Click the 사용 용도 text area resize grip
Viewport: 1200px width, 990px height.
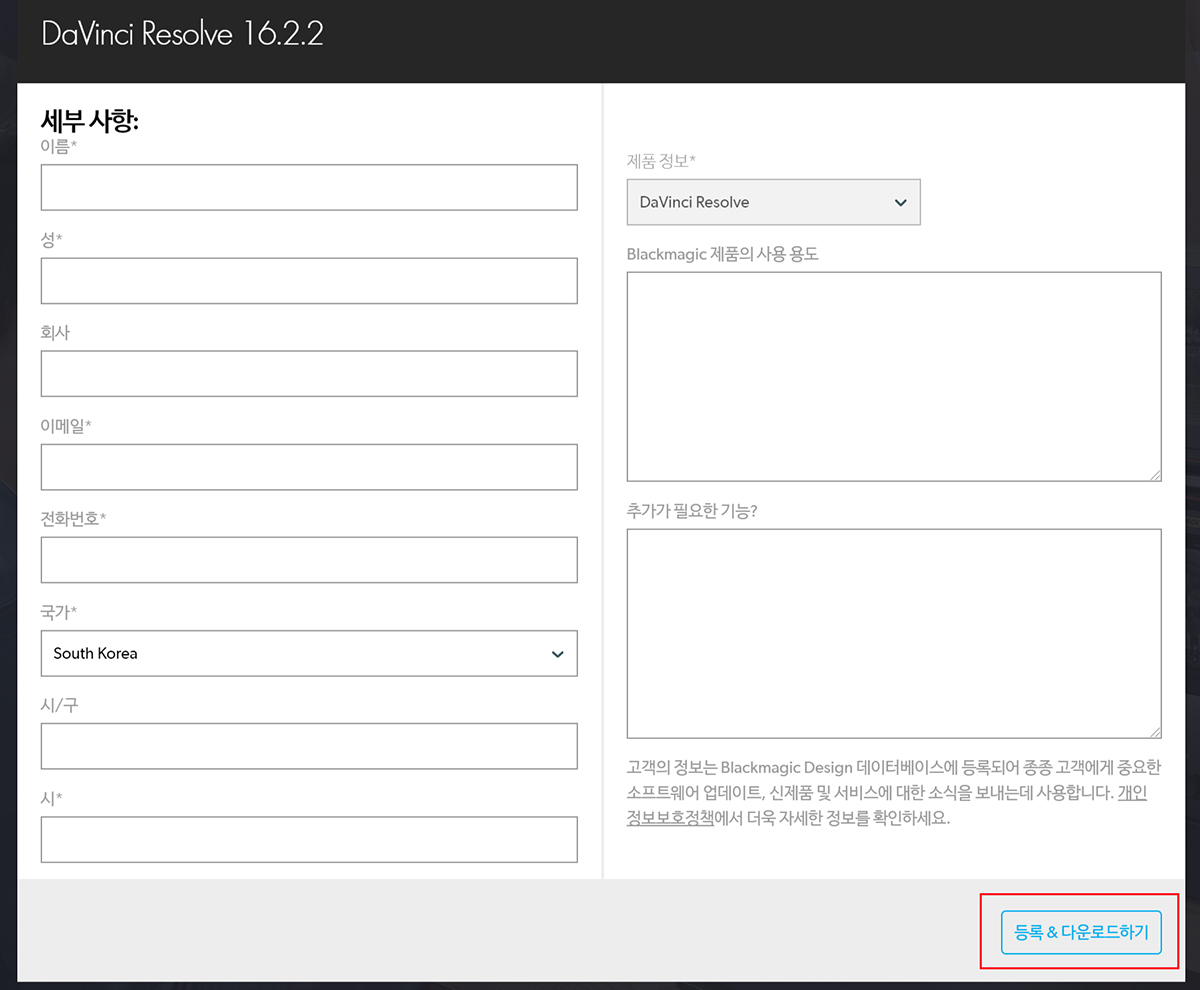point(1155,475)
